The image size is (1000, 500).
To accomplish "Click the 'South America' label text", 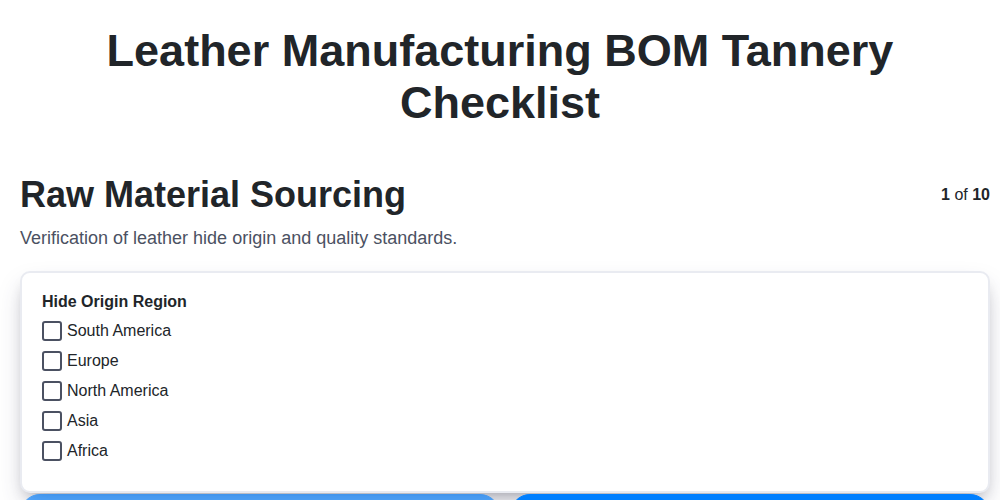I will (x=119, y=331).
